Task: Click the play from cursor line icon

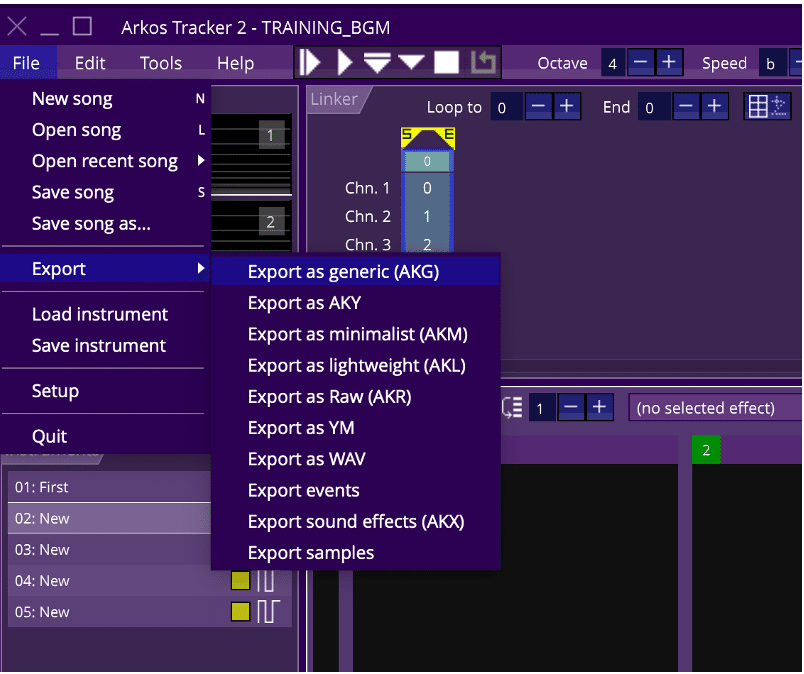Action: tap(377, 63)
